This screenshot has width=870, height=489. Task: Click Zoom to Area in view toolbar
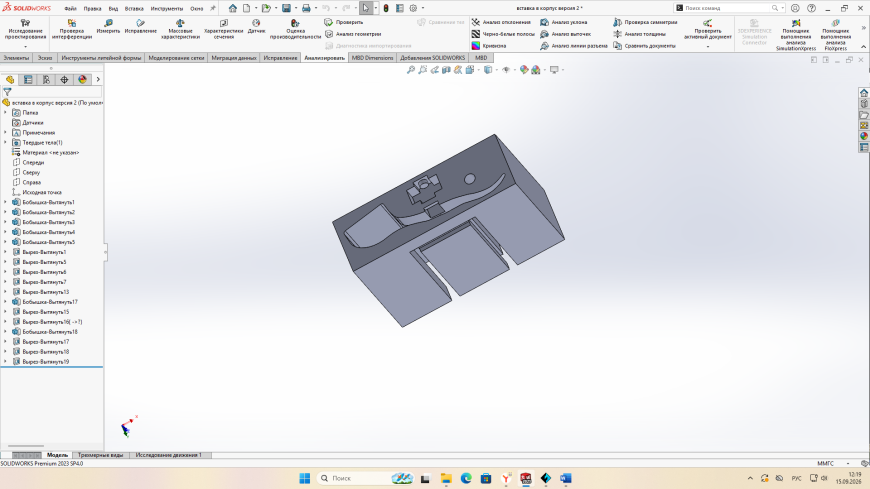(x=423, y=70)
